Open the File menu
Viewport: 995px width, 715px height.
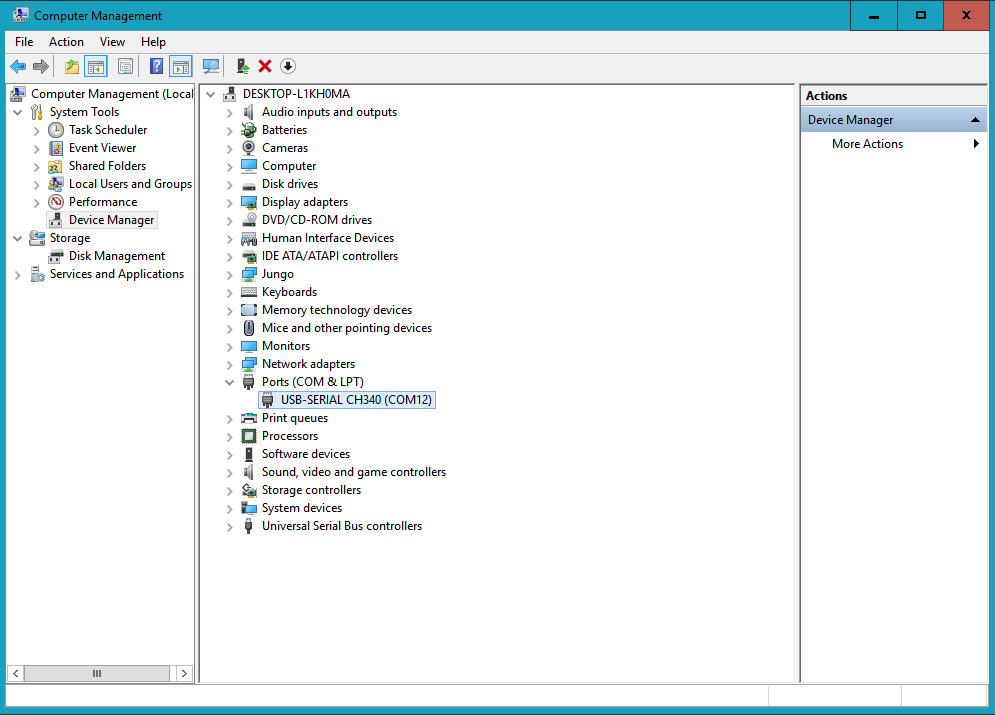pyautogui.click(x=24, y=42)
